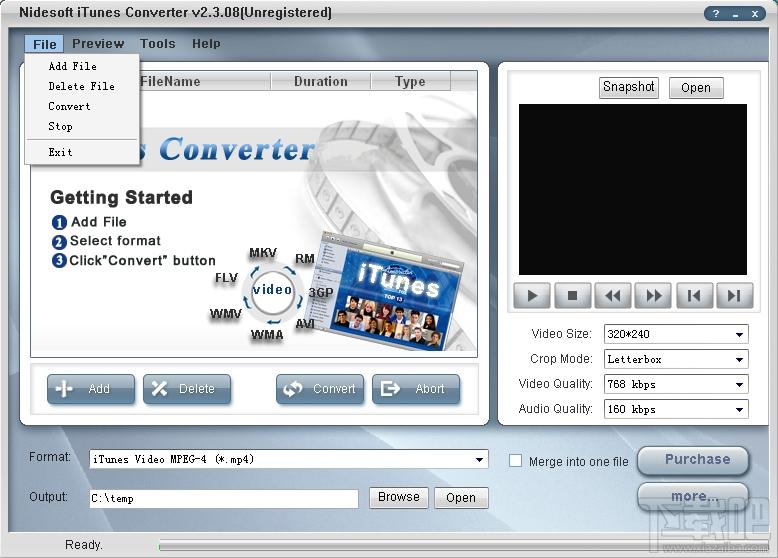The height and width of the screenshot is (558, 778).
Task: Stop playback with the square button
Action: click(572, 296)
